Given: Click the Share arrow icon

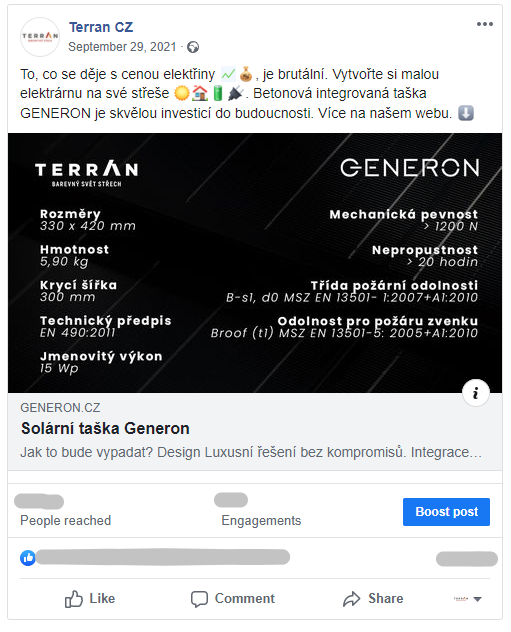Looking at the screenshot, I should tap(351, 599).
